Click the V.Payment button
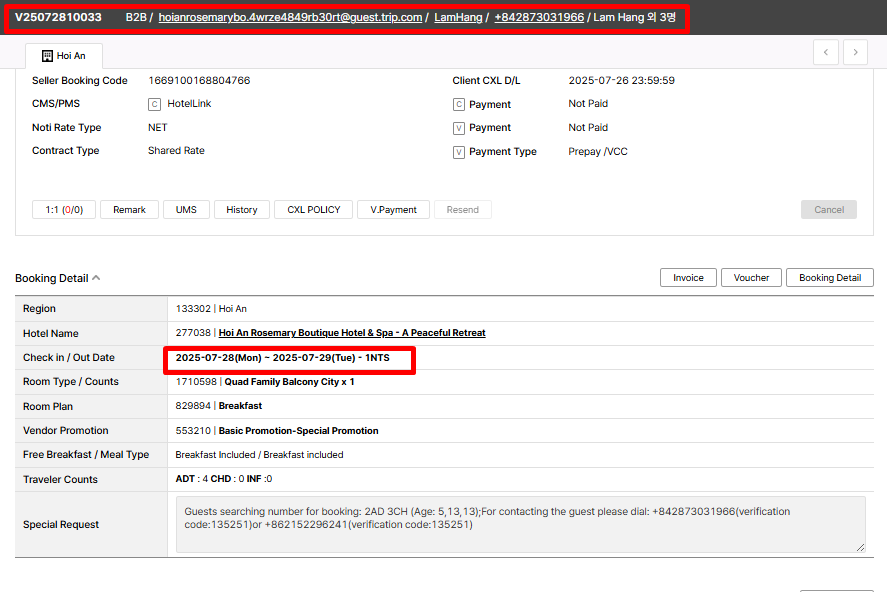The image size is (887, 592). click(x=393, y=210)
